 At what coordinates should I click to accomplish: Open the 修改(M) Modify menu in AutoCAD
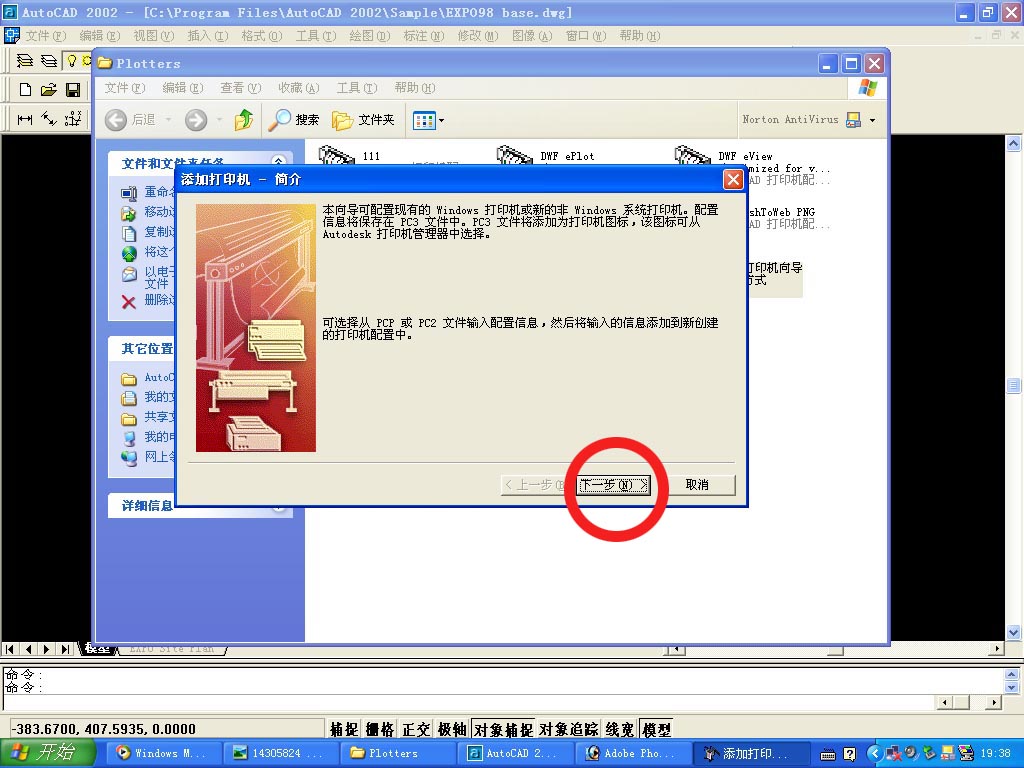click(x=478, y=35)
